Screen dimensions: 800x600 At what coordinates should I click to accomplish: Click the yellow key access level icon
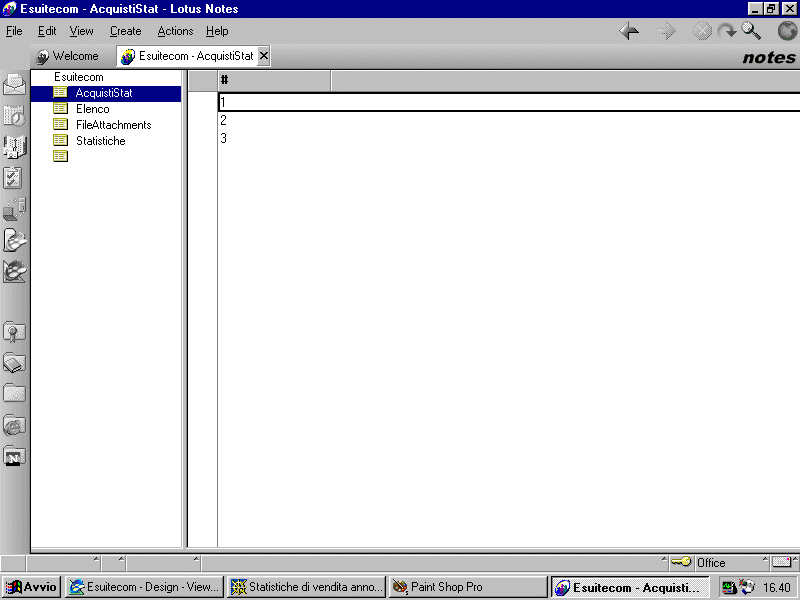tap(681, 562)
